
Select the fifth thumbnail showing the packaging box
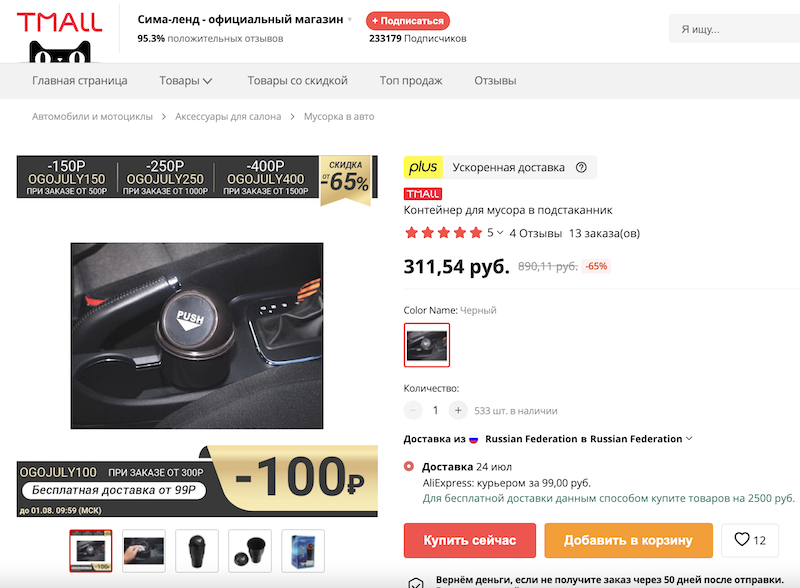tap(303, 551)
